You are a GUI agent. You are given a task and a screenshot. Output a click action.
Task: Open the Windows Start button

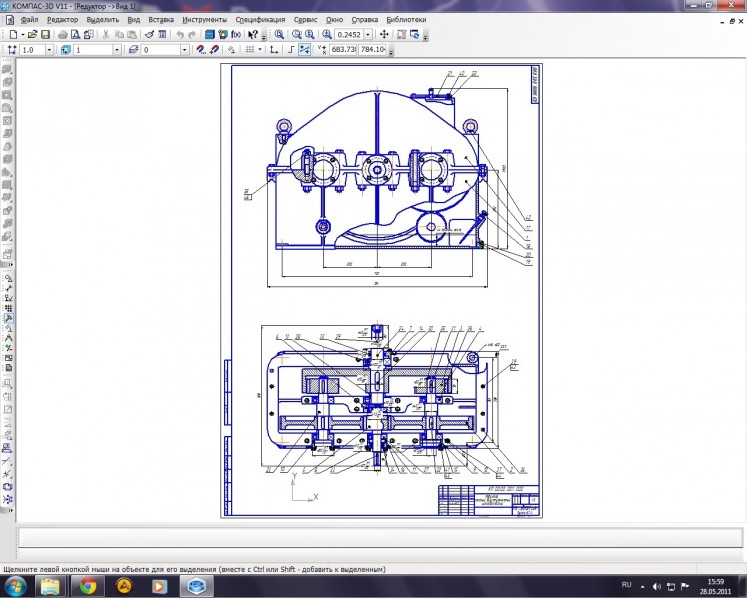pos(15,586)
